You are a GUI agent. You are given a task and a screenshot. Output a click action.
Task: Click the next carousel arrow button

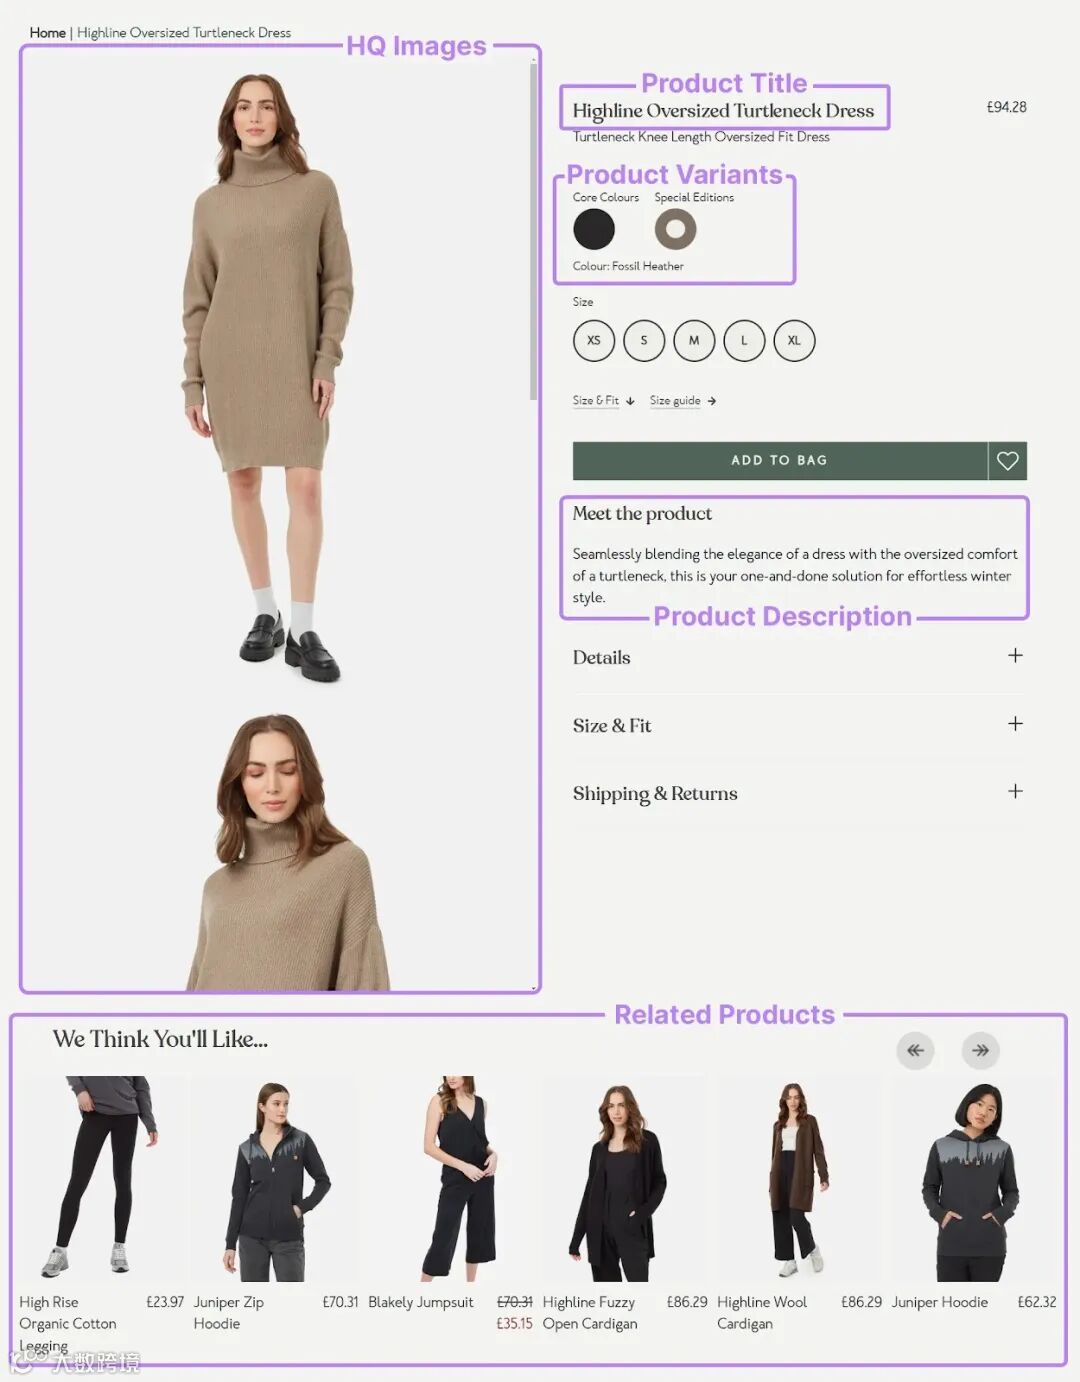[981, 1050]
